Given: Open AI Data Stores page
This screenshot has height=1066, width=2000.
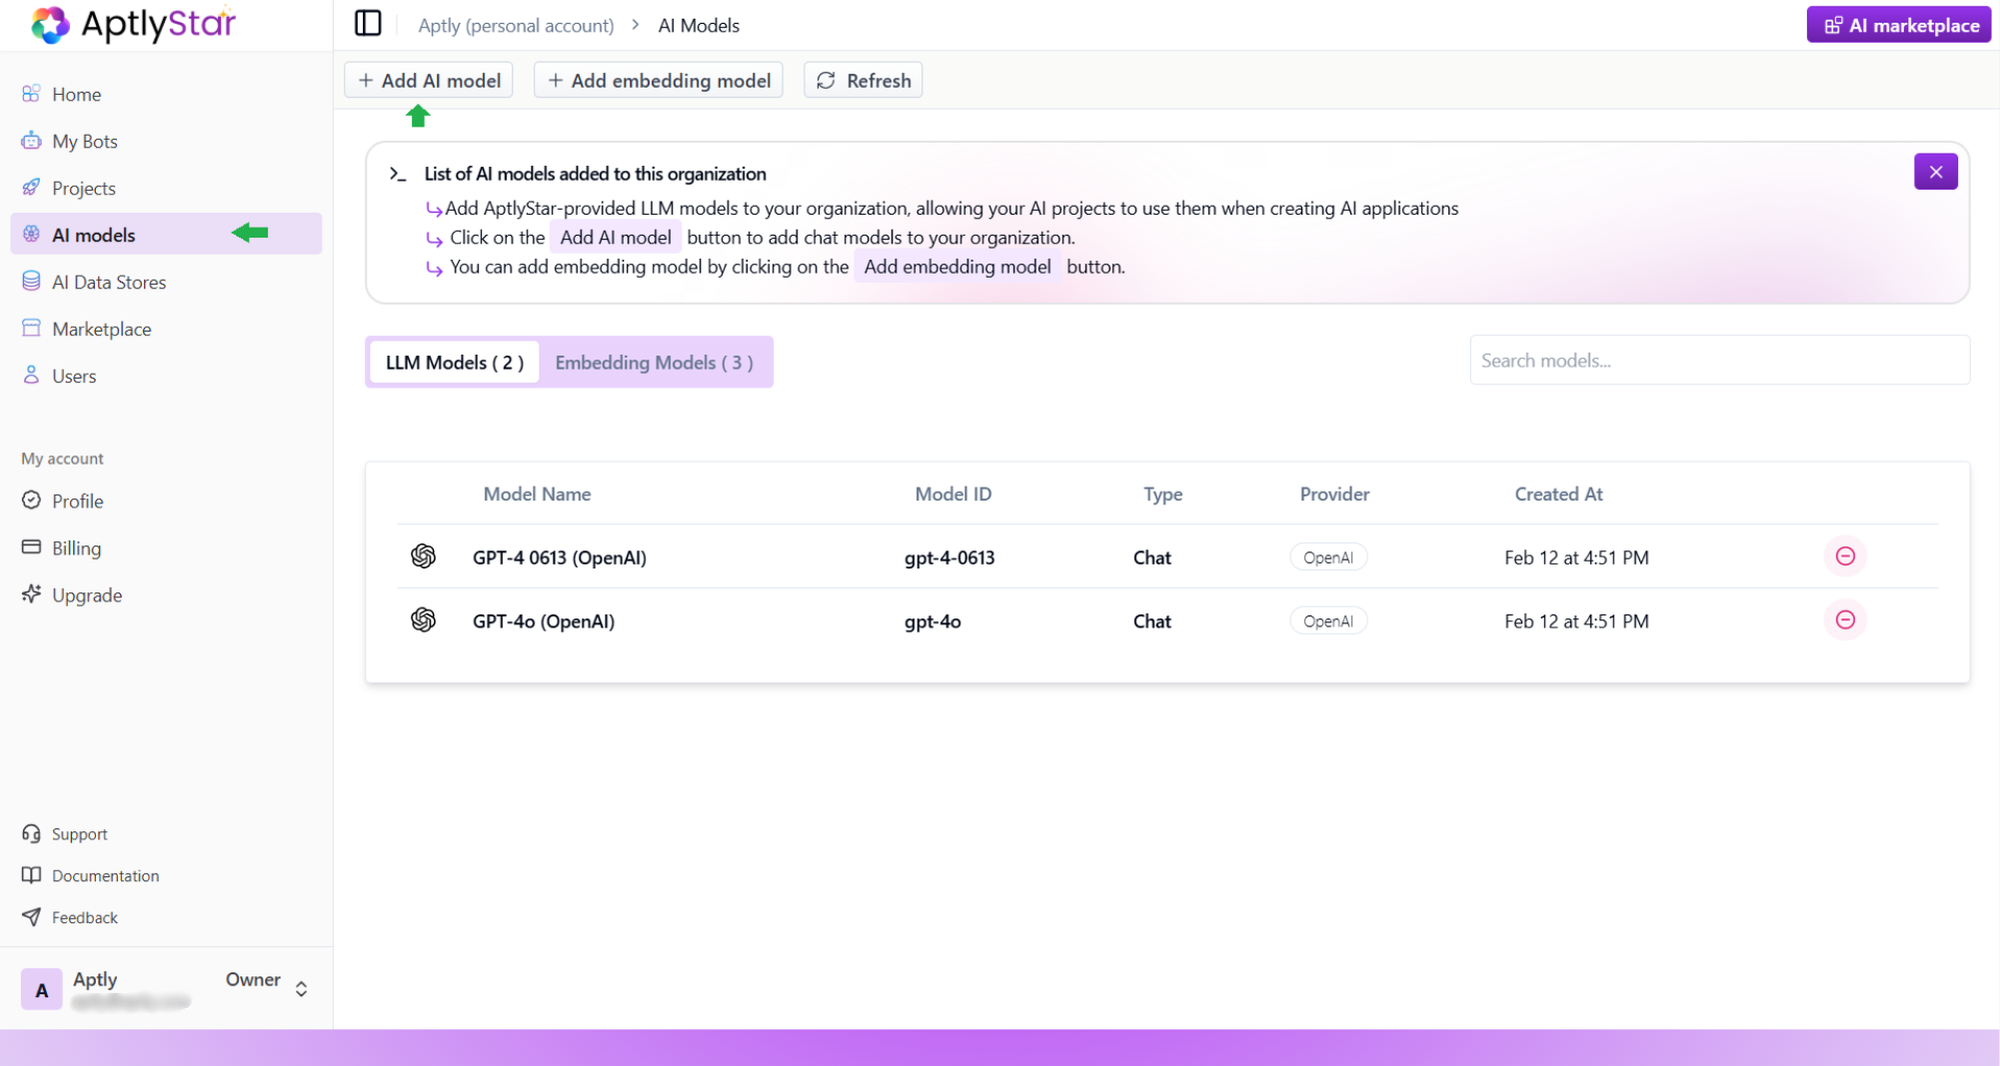Looking at the screenshot, I should click(165, 282).
